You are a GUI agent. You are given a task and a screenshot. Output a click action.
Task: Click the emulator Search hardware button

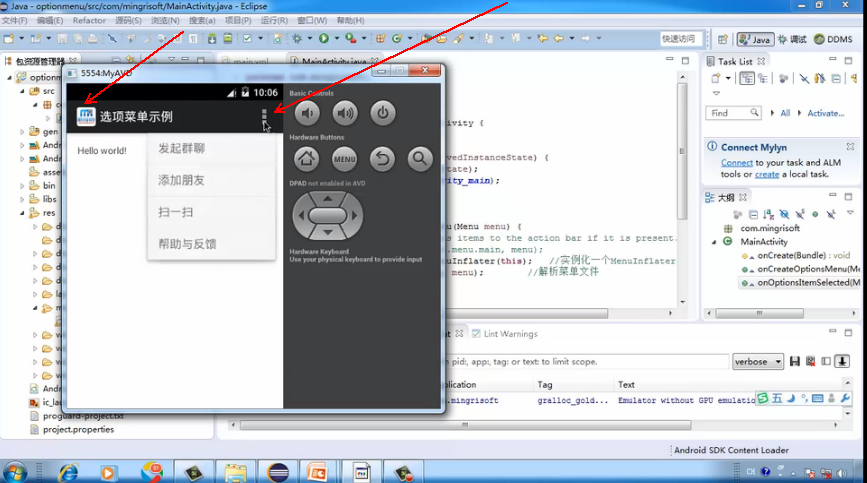tap(420, 159)
